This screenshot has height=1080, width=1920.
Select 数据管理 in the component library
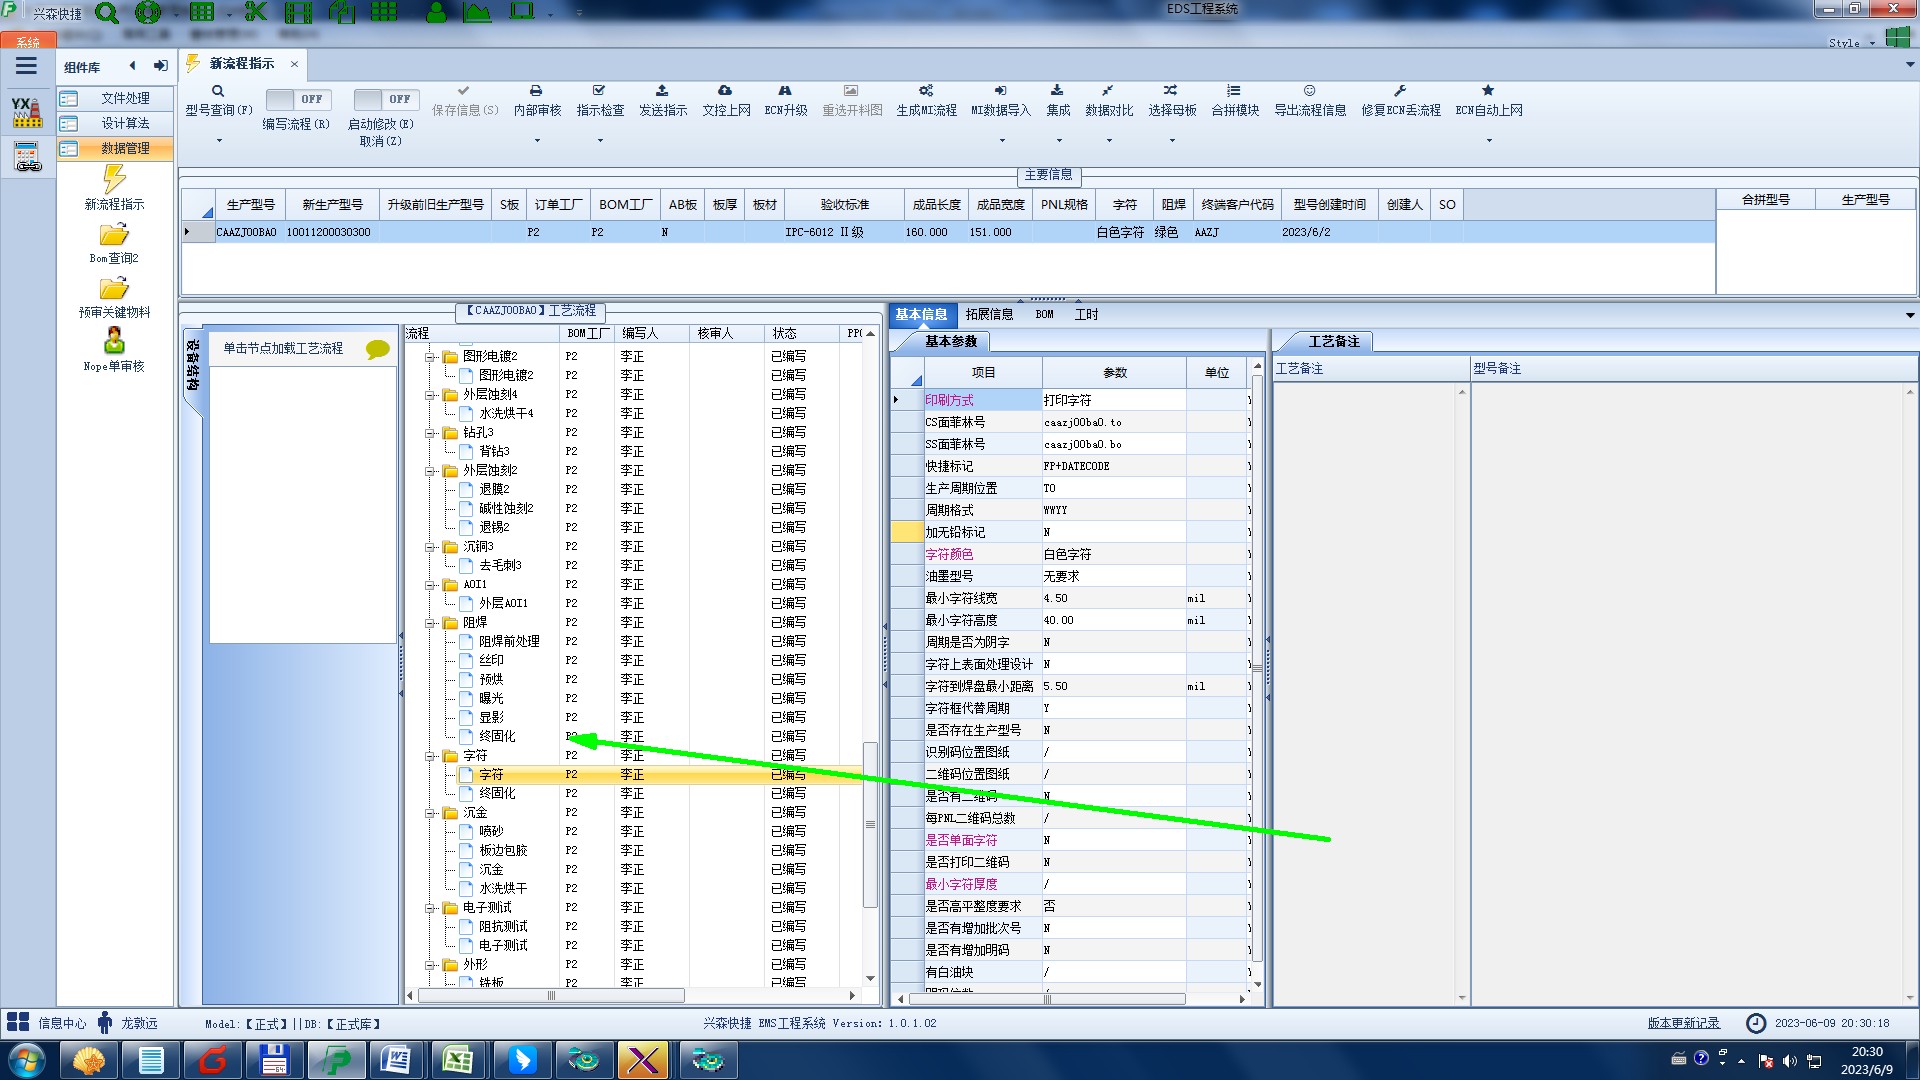pos(125,148)
